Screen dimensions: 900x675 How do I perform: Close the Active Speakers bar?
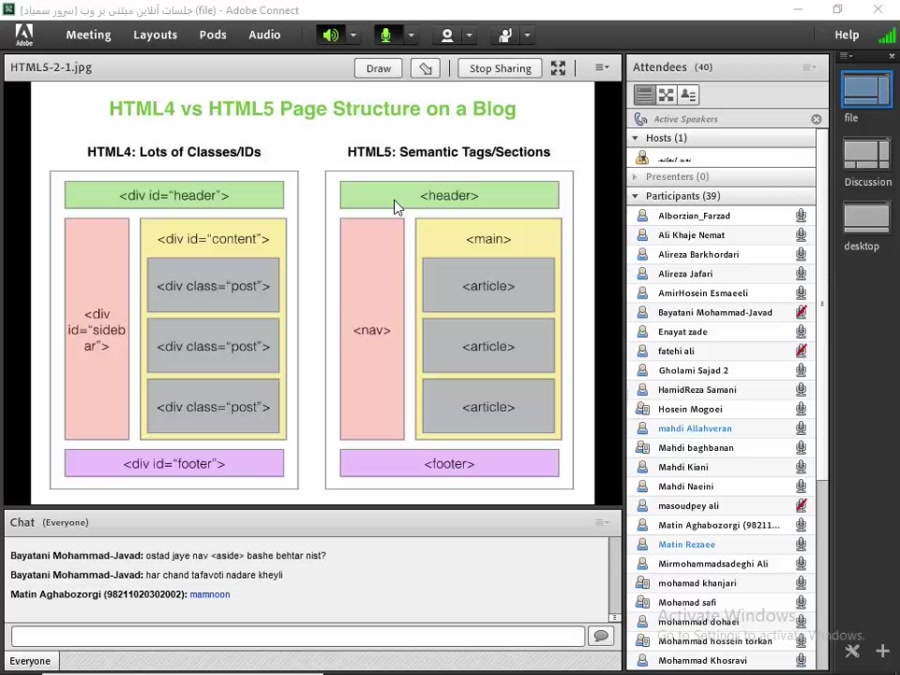(816, 119)
